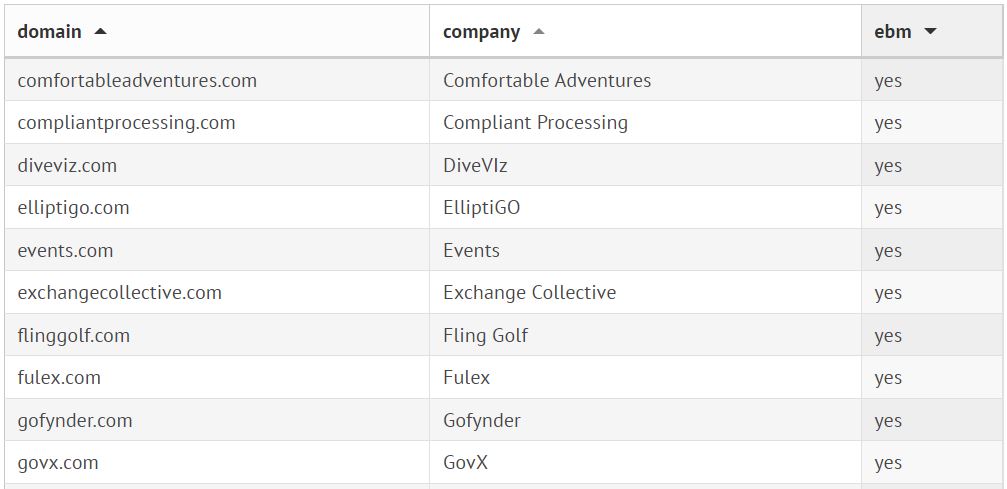
Task: Sort table by ebm header
Action: 893,32
